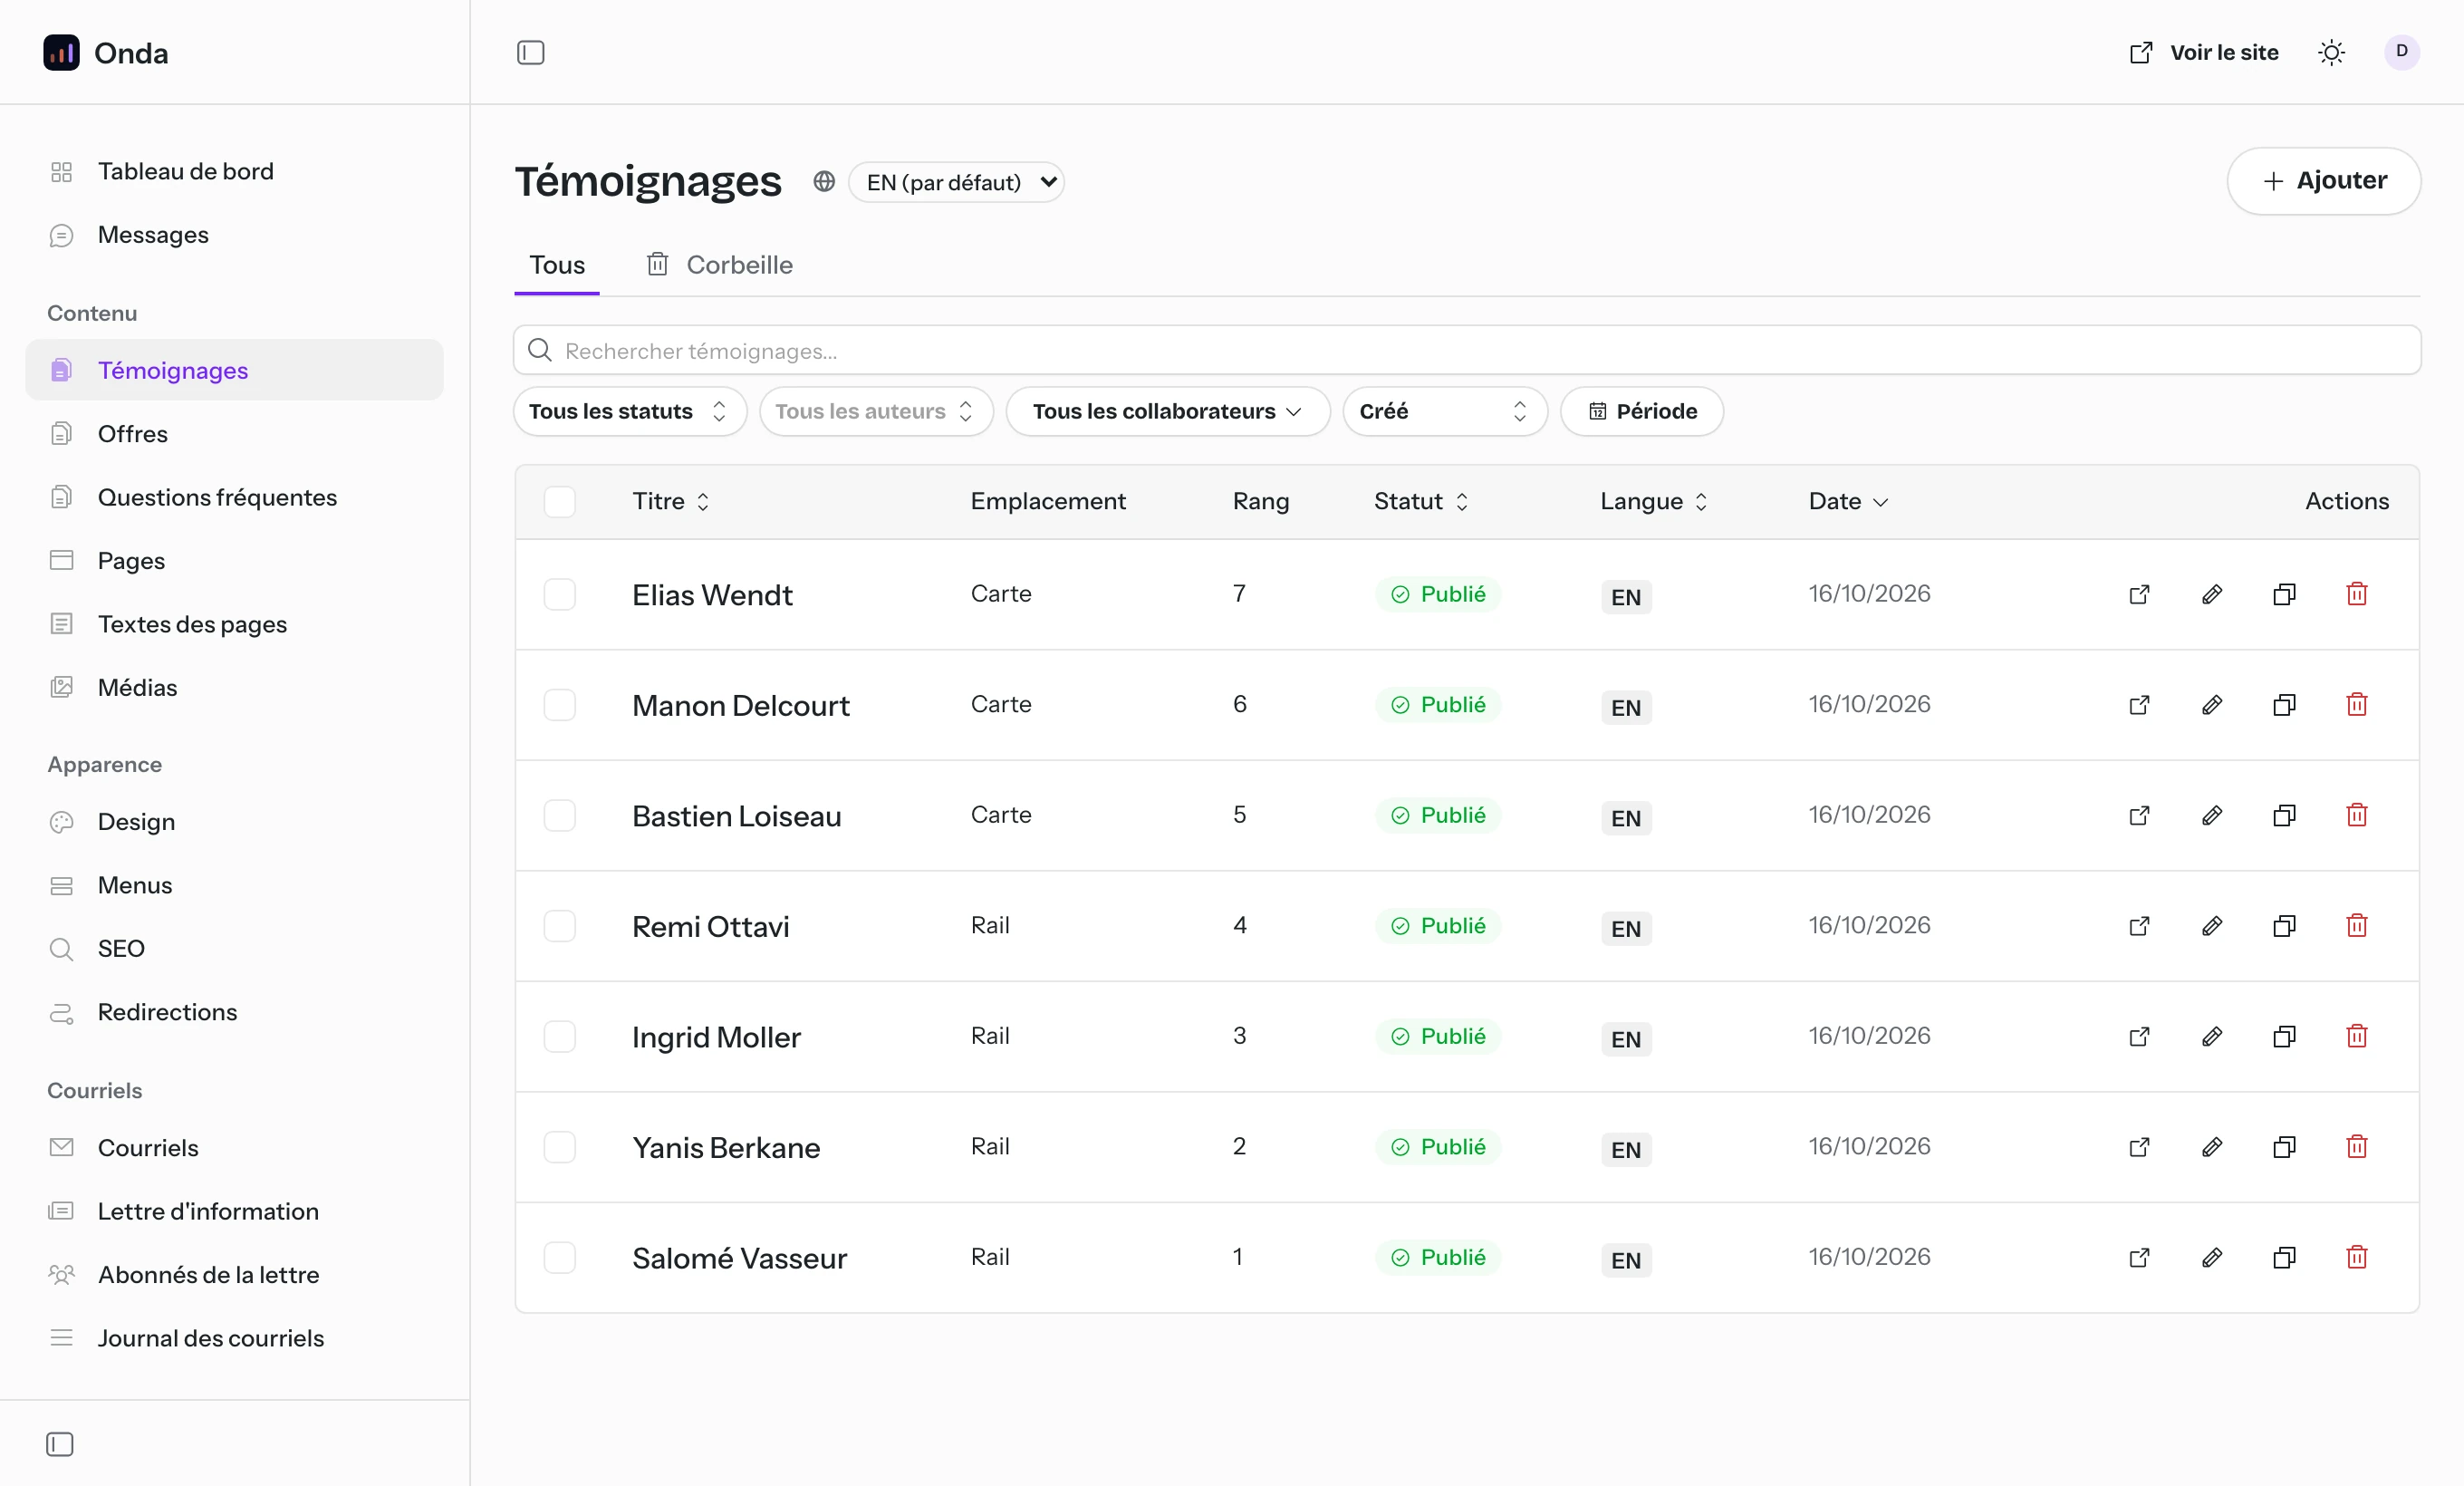Sort by the Statut column header

point(1421,501)
